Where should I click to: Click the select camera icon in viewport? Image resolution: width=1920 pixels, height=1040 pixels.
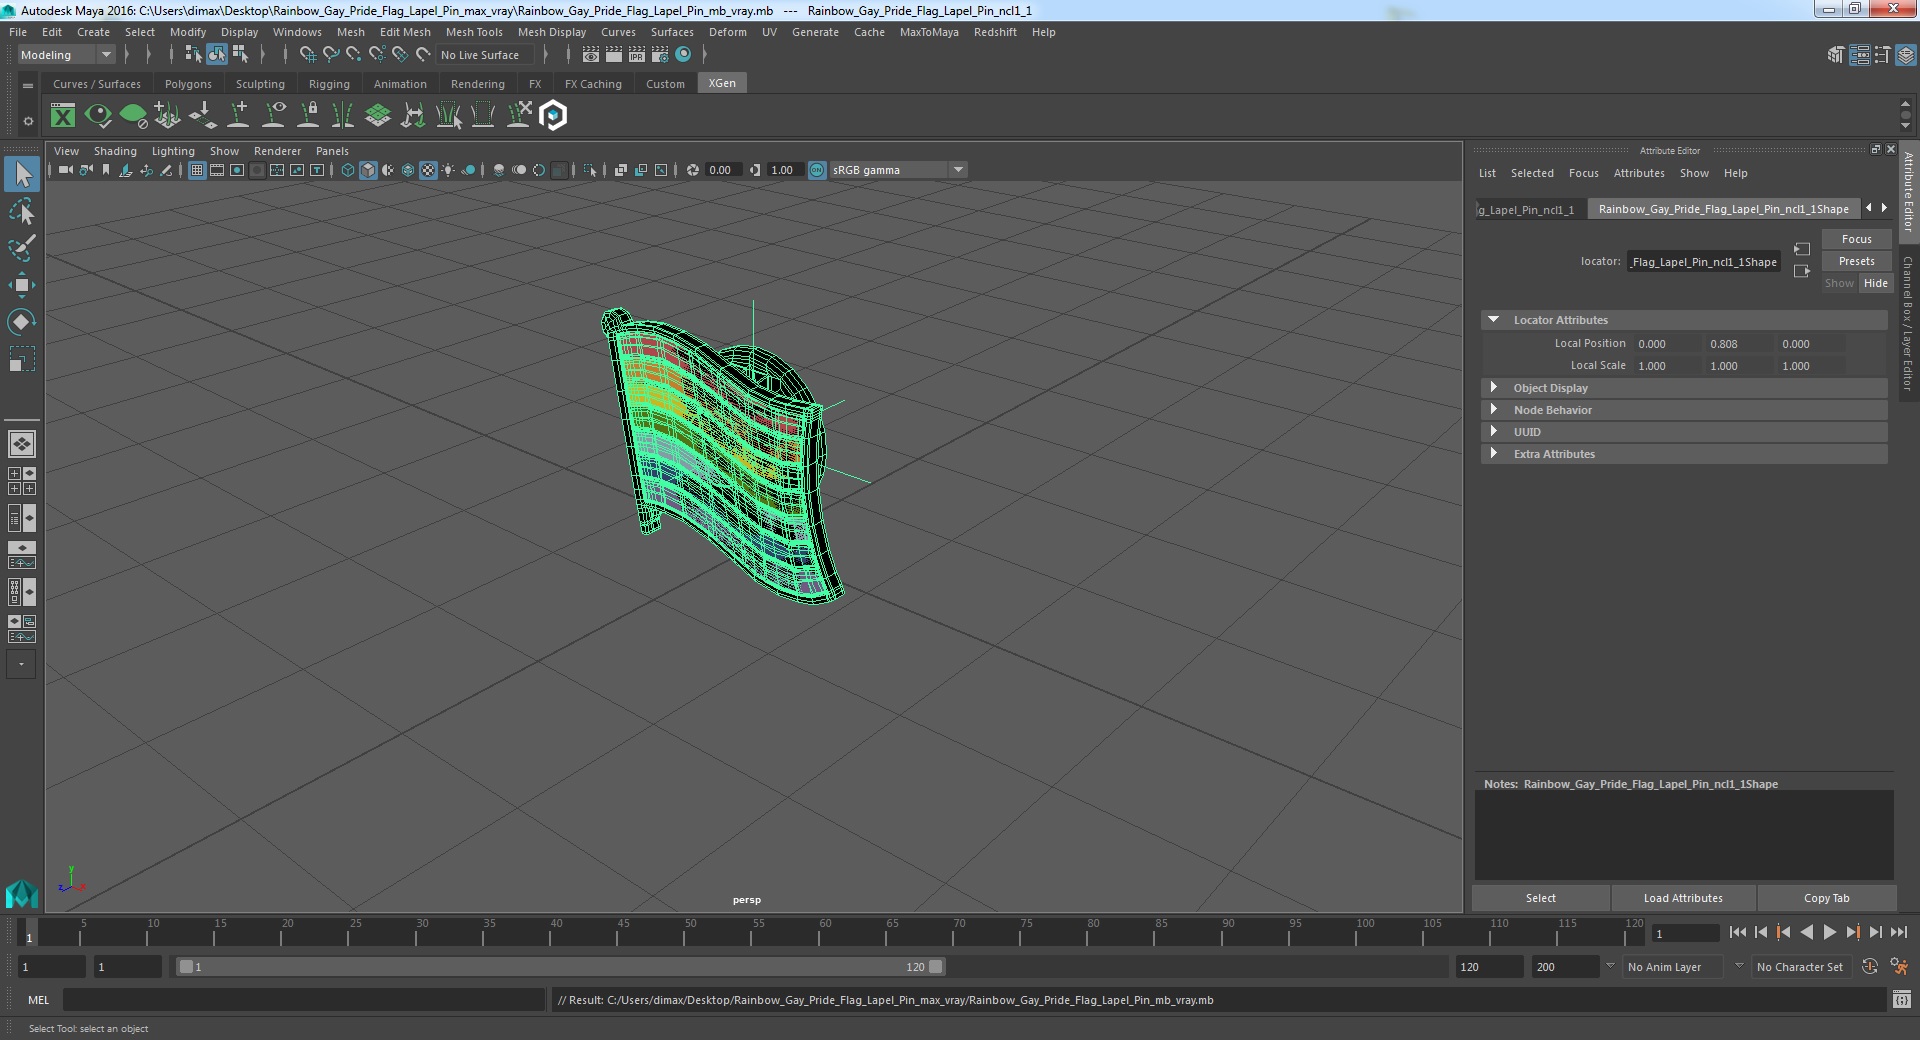[x=65, y=170]
